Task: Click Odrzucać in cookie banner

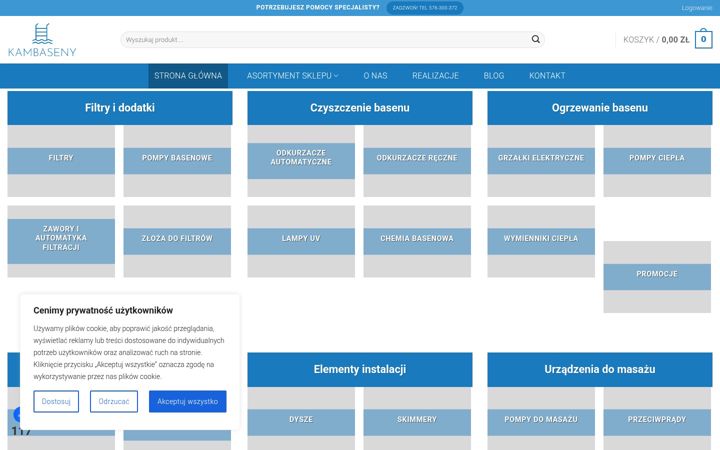Action: pos(114,401)
